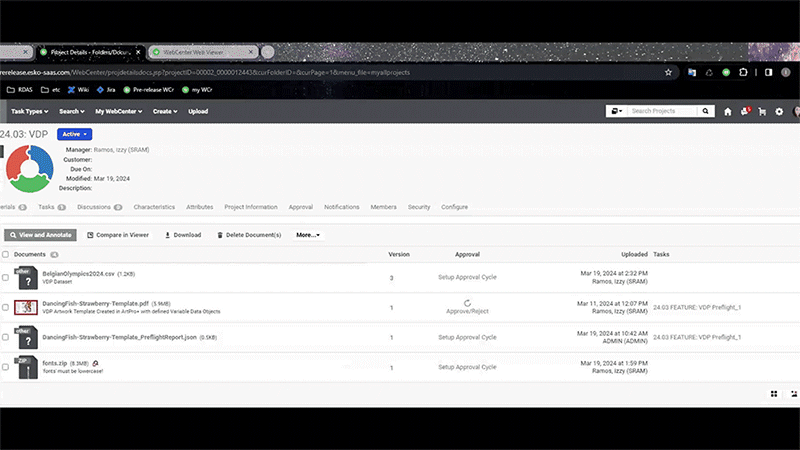The image size is (800, 450).
Task: Open the More... dropdown
Action: tap(307, 235)
